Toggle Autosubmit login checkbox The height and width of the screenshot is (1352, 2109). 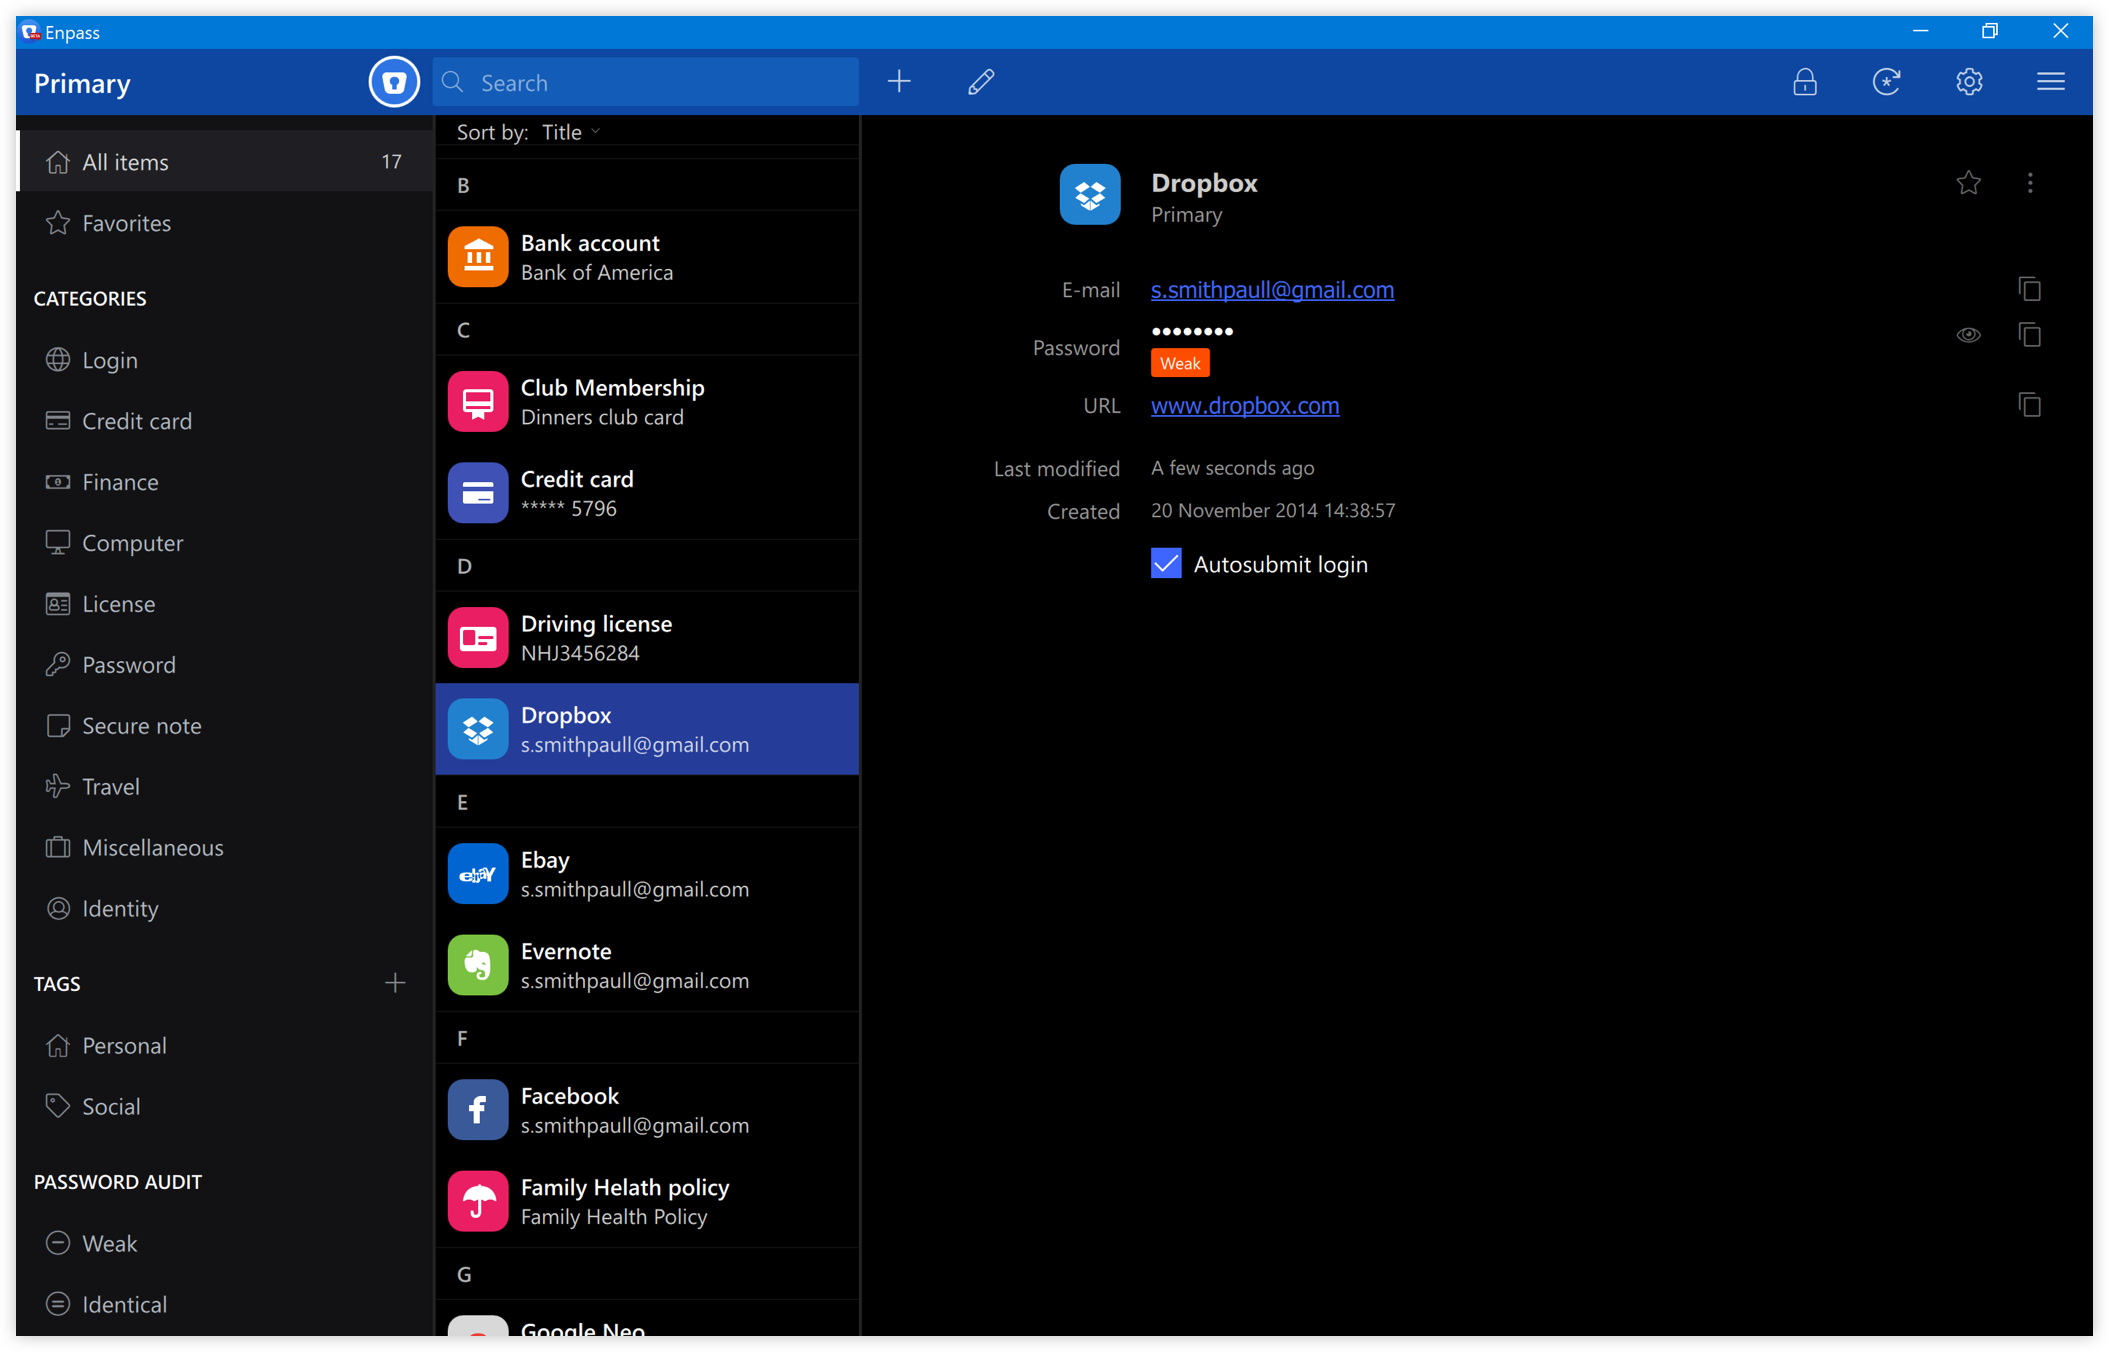pyautogui.click(x=1166, y=563)
